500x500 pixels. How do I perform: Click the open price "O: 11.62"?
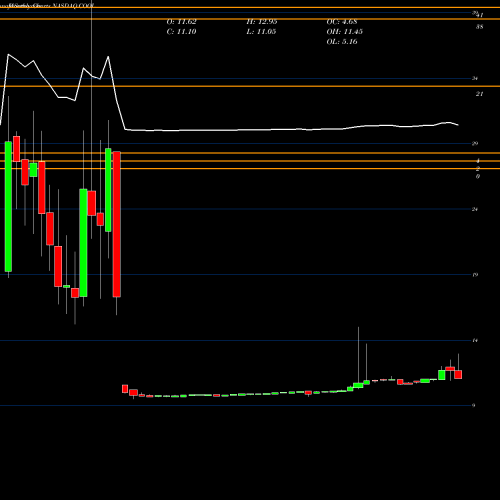coord(181,22)
